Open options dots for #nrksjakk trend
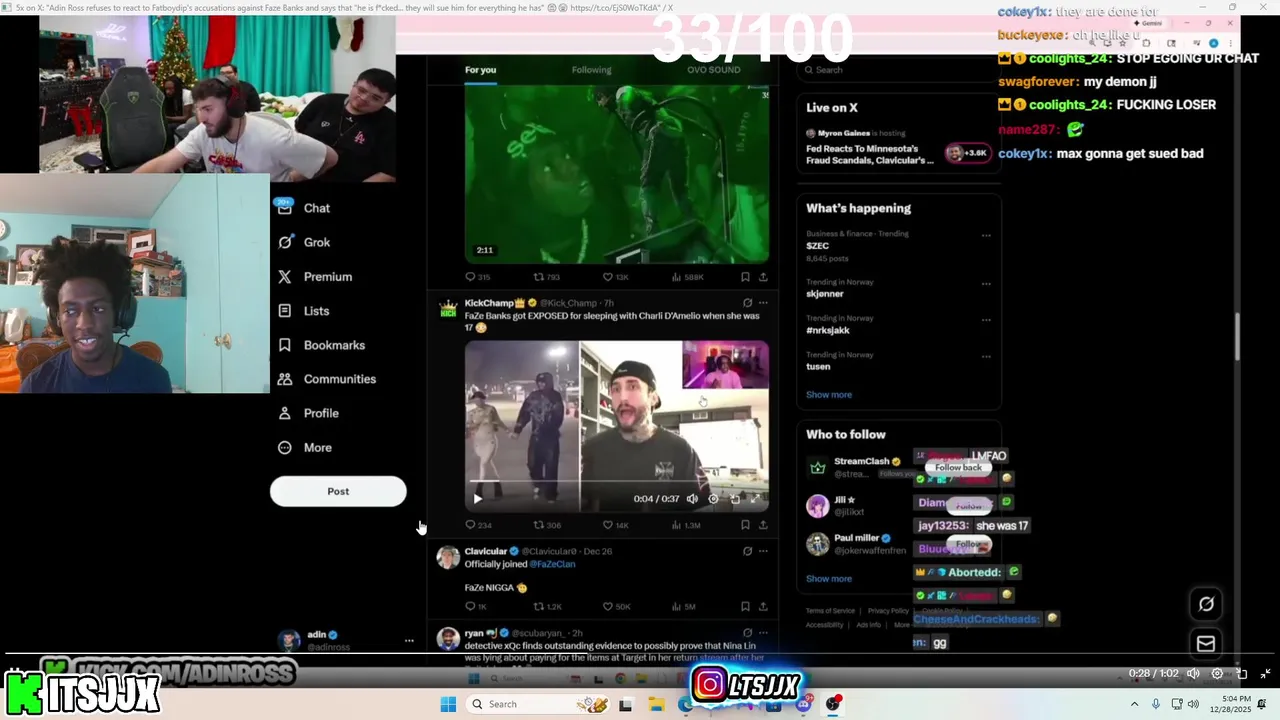This screenshot has height=720, width=1280. coord(986,320)
